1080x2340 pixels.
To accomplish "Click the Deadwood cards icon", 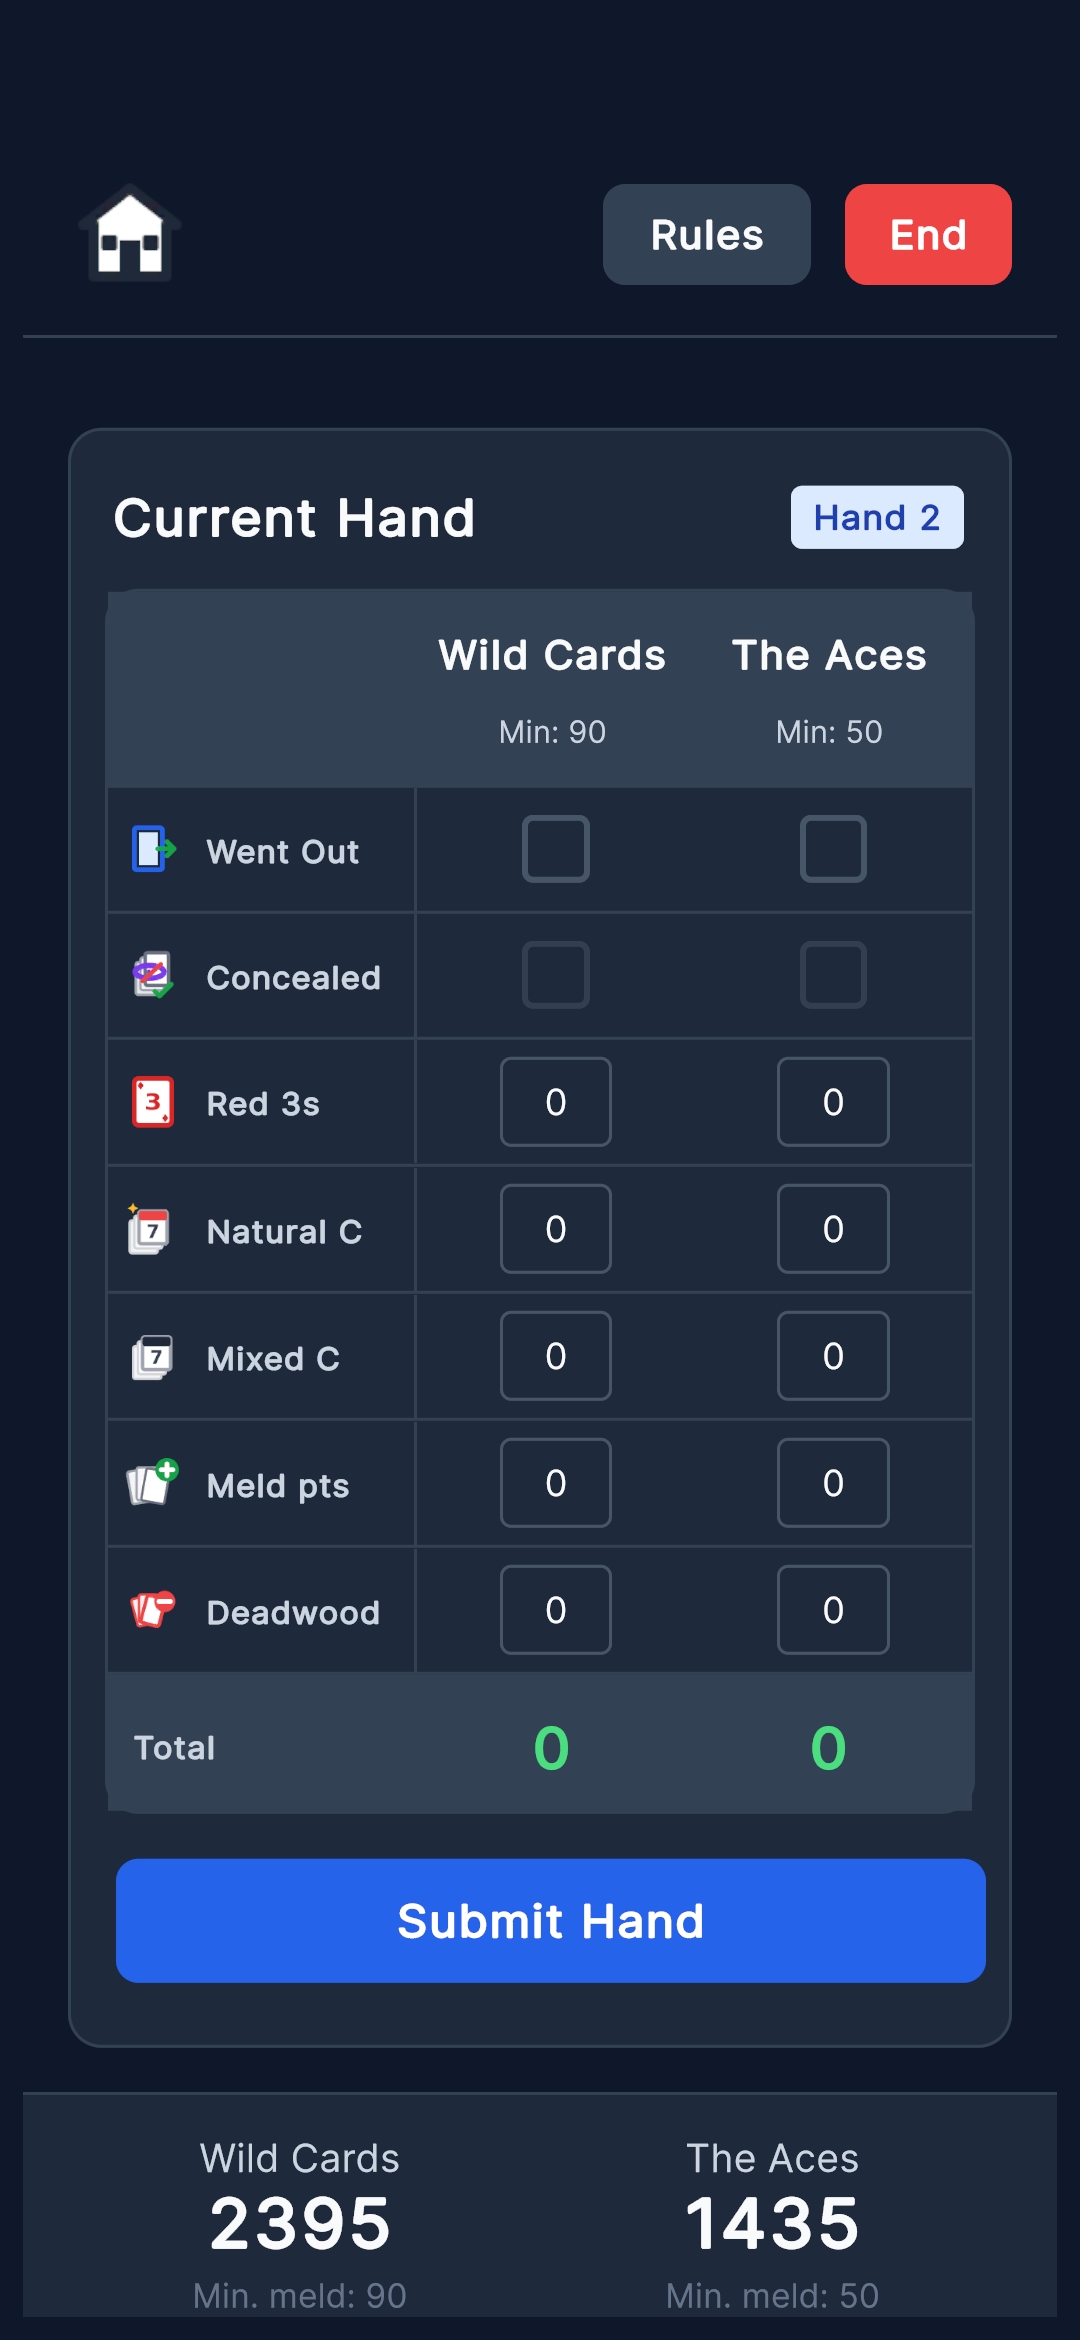I will click(152, 1610).
